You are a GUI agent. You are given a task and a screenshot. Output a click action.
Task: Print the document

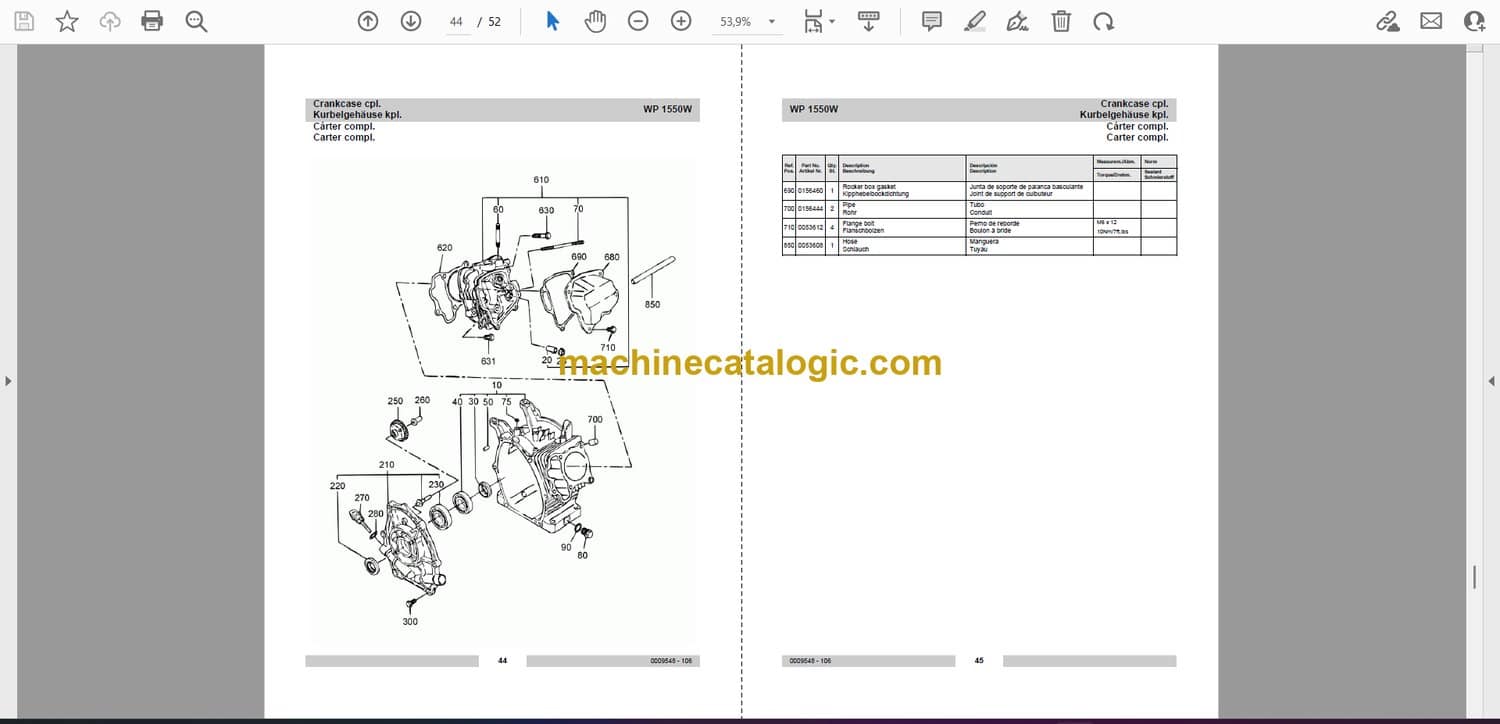152,21
